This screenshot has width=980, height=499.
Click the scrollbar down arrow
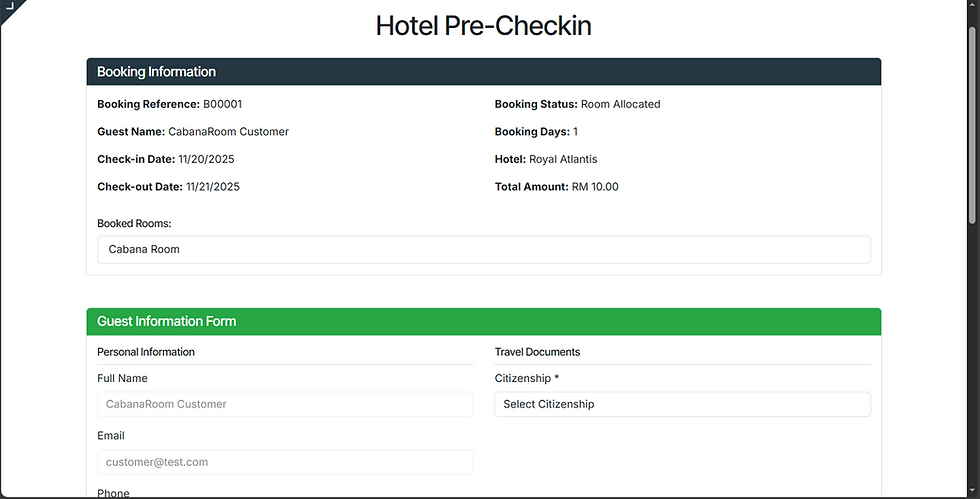click(973, 491)
